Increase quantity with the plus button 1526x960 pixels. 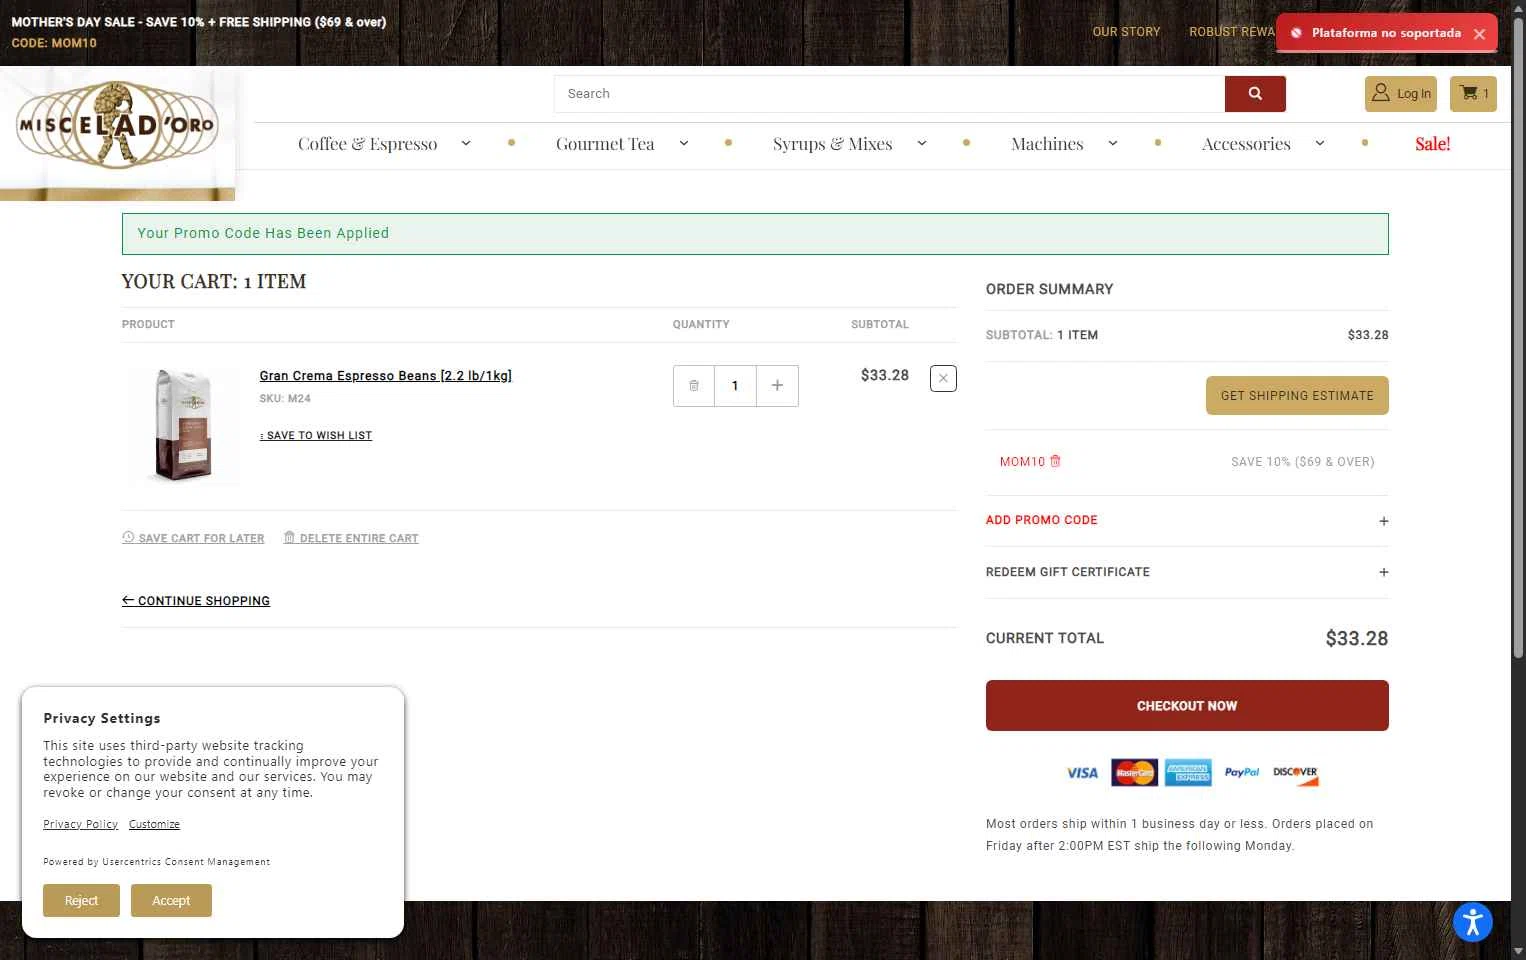pos(777,386)
